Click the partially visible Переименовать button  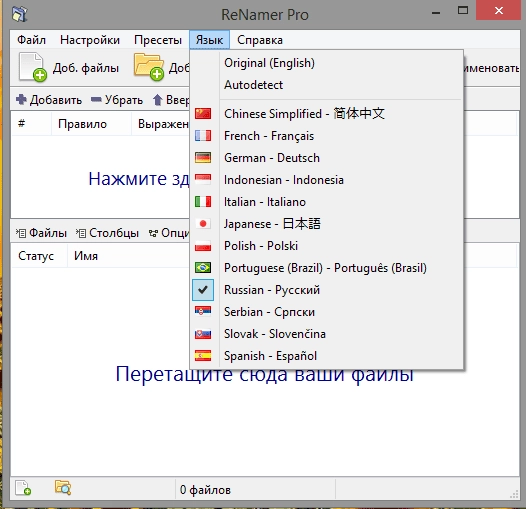point(492,68)
